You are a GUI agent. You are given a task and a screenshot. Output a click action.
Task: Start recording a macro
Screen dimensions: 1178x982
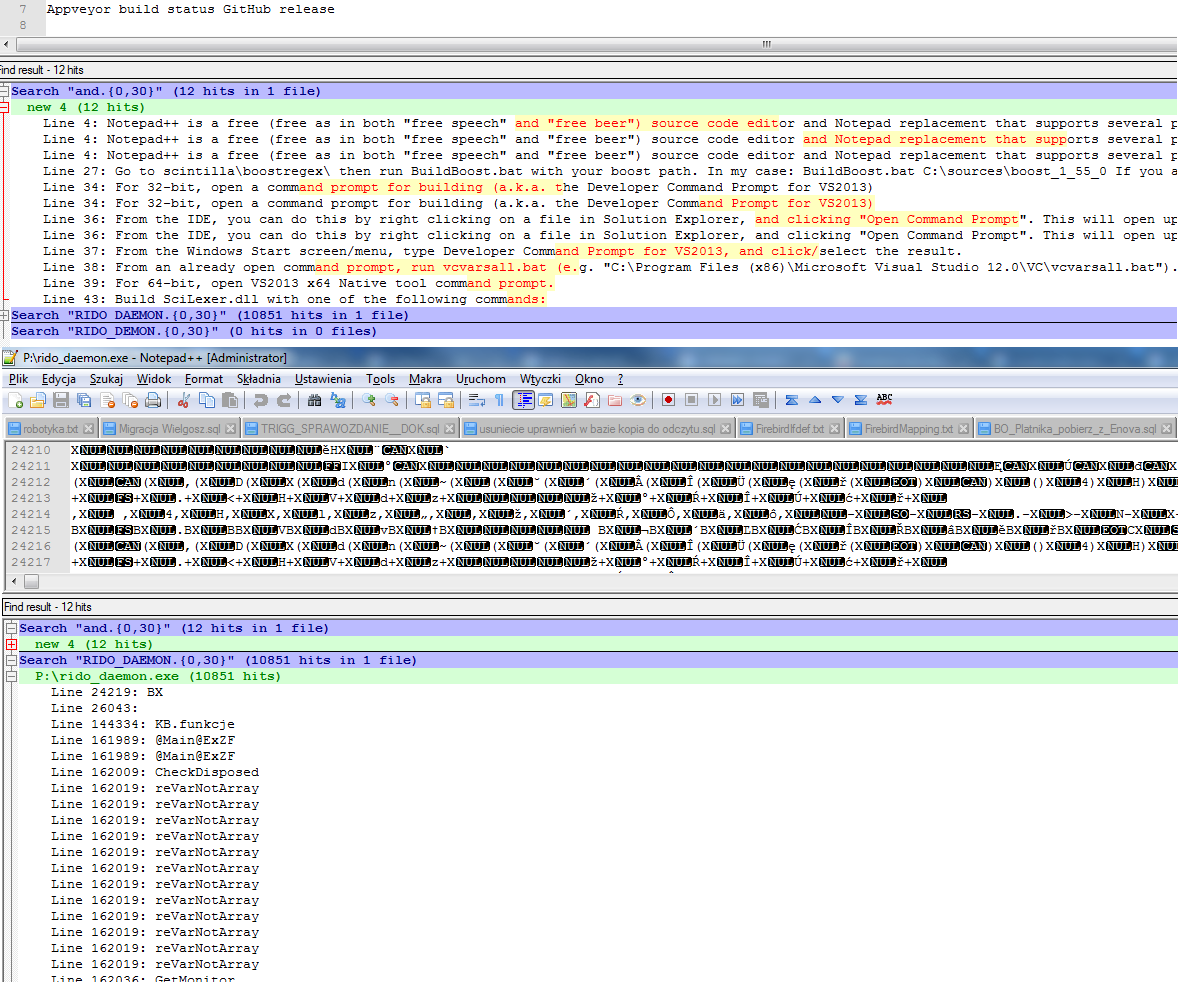pyautogui.click(x=665, y=400)
